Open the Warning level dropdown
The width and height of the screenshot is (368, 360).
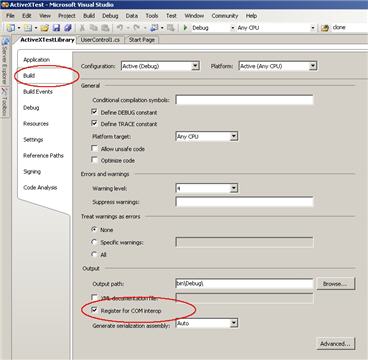coord(234,188)
